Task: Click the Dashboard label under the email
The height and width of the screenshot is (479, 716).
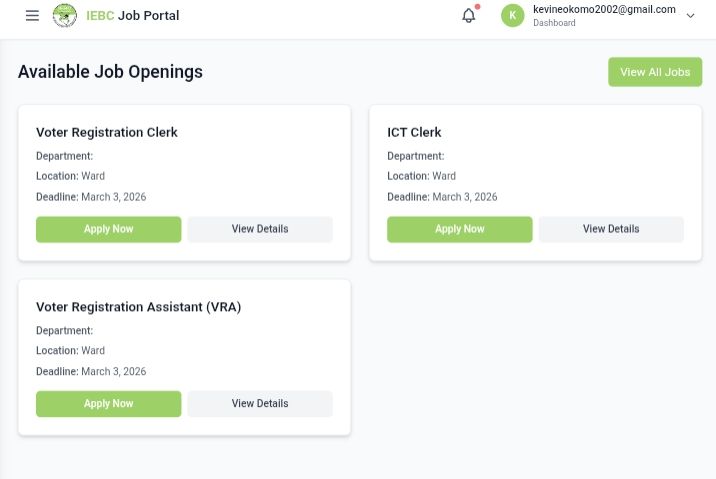Action: (x=554, y=23)
